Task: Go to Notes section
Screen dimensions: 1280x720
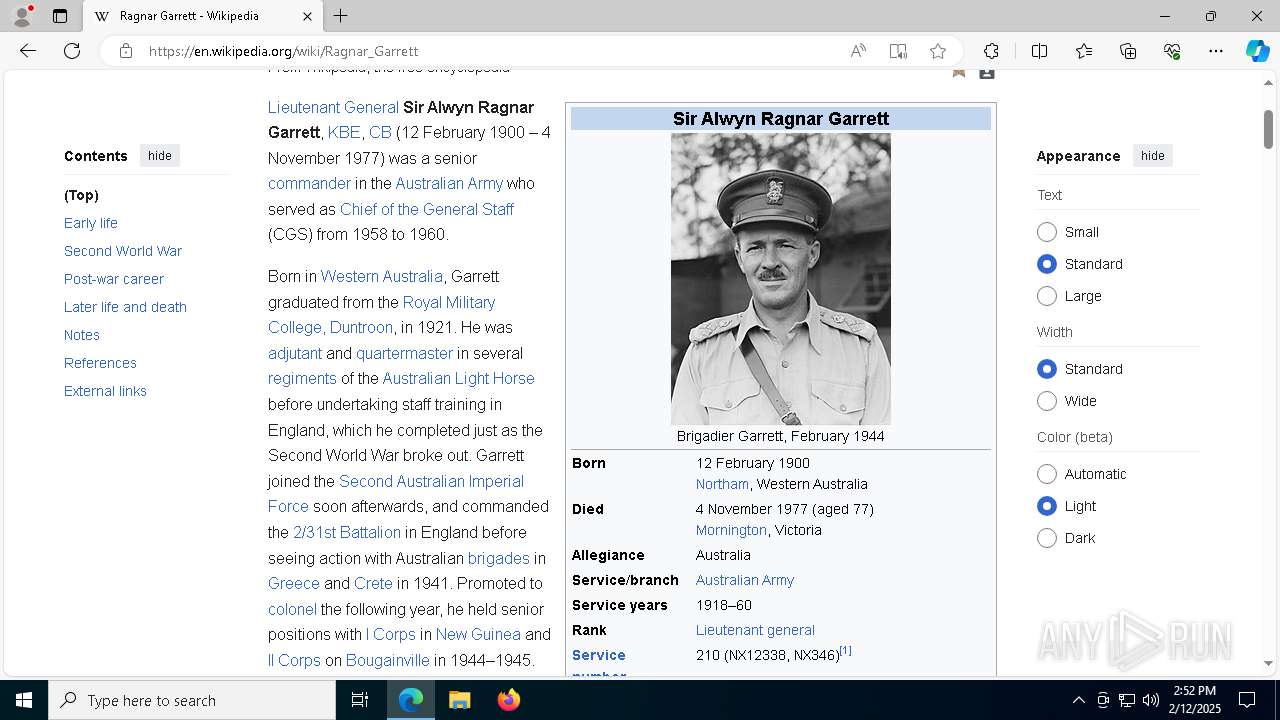Action: 82,335
